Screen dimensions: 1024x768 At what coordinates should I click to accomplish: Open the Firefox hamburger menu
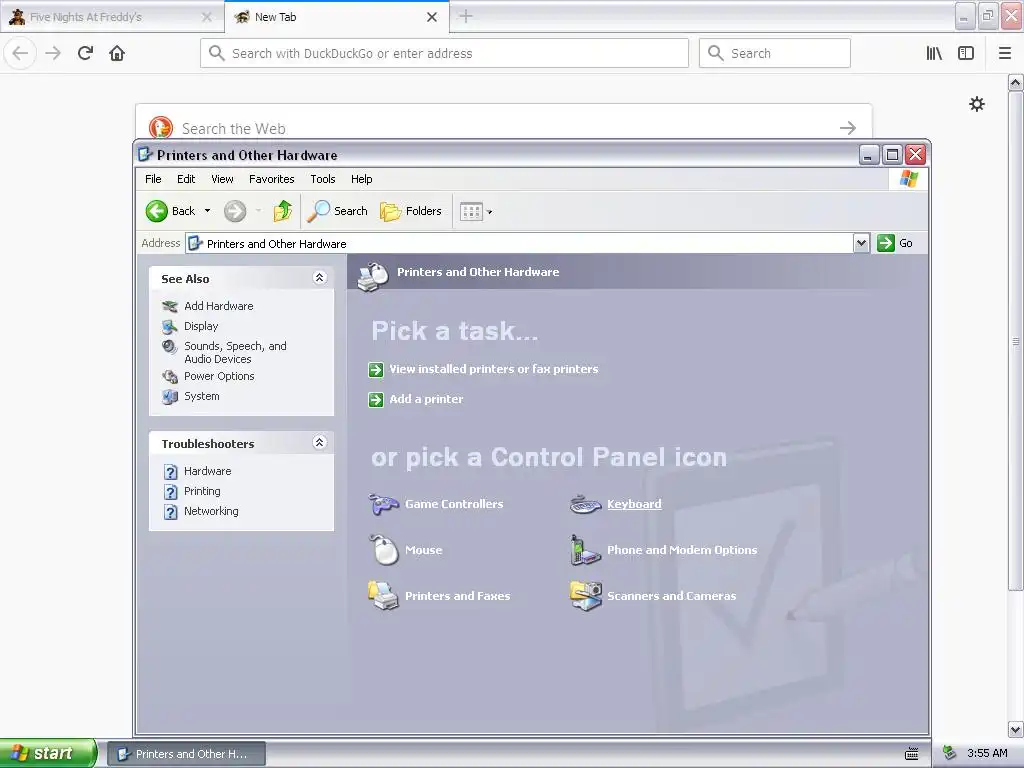[x=1005, y=53]
